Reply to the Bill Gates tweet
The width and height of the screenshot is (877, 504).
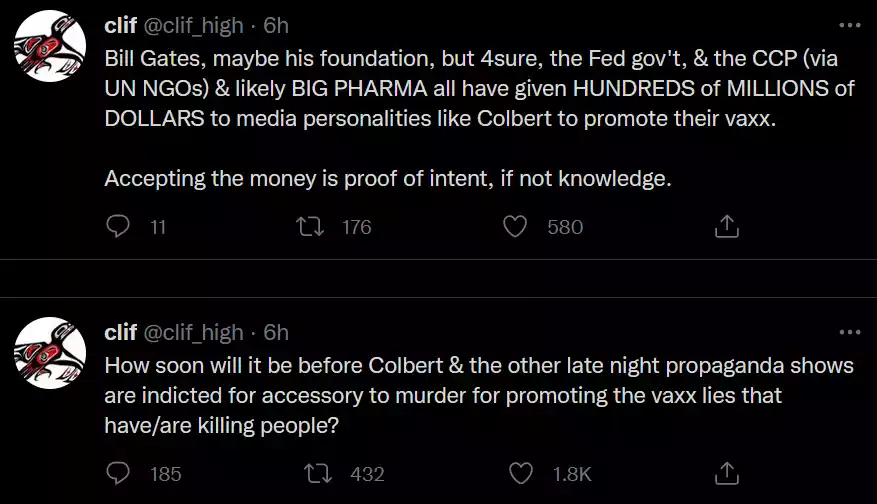point(119,227)
